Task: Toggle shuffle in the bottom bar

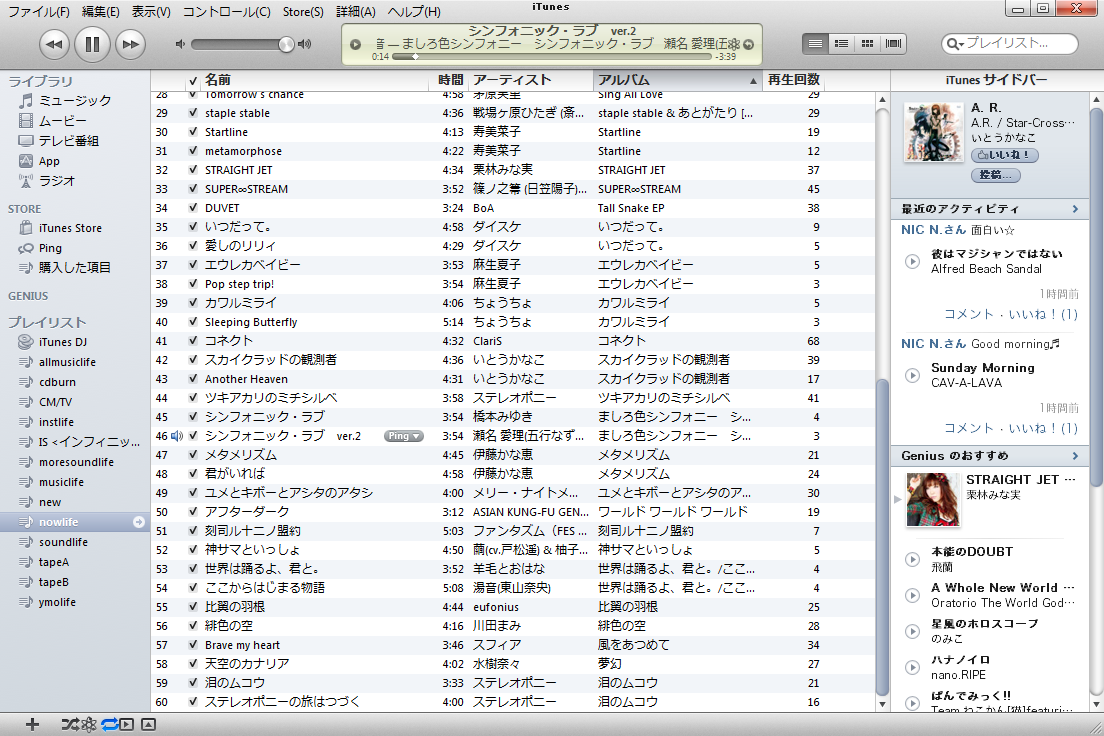Action: (70, 724)
